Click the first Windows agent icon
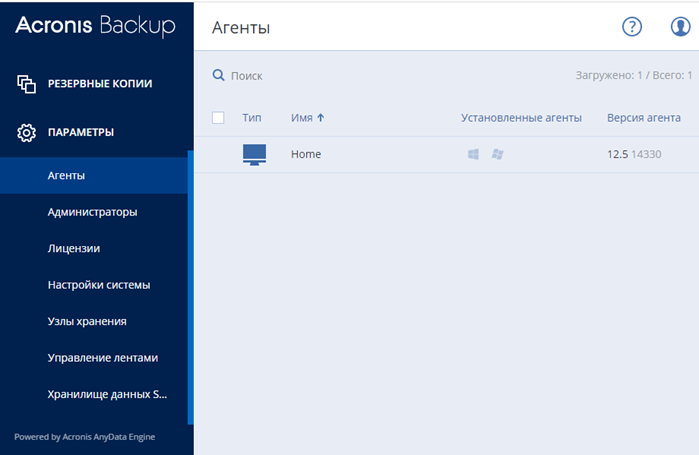699x455 pixels. pos(473,155)
